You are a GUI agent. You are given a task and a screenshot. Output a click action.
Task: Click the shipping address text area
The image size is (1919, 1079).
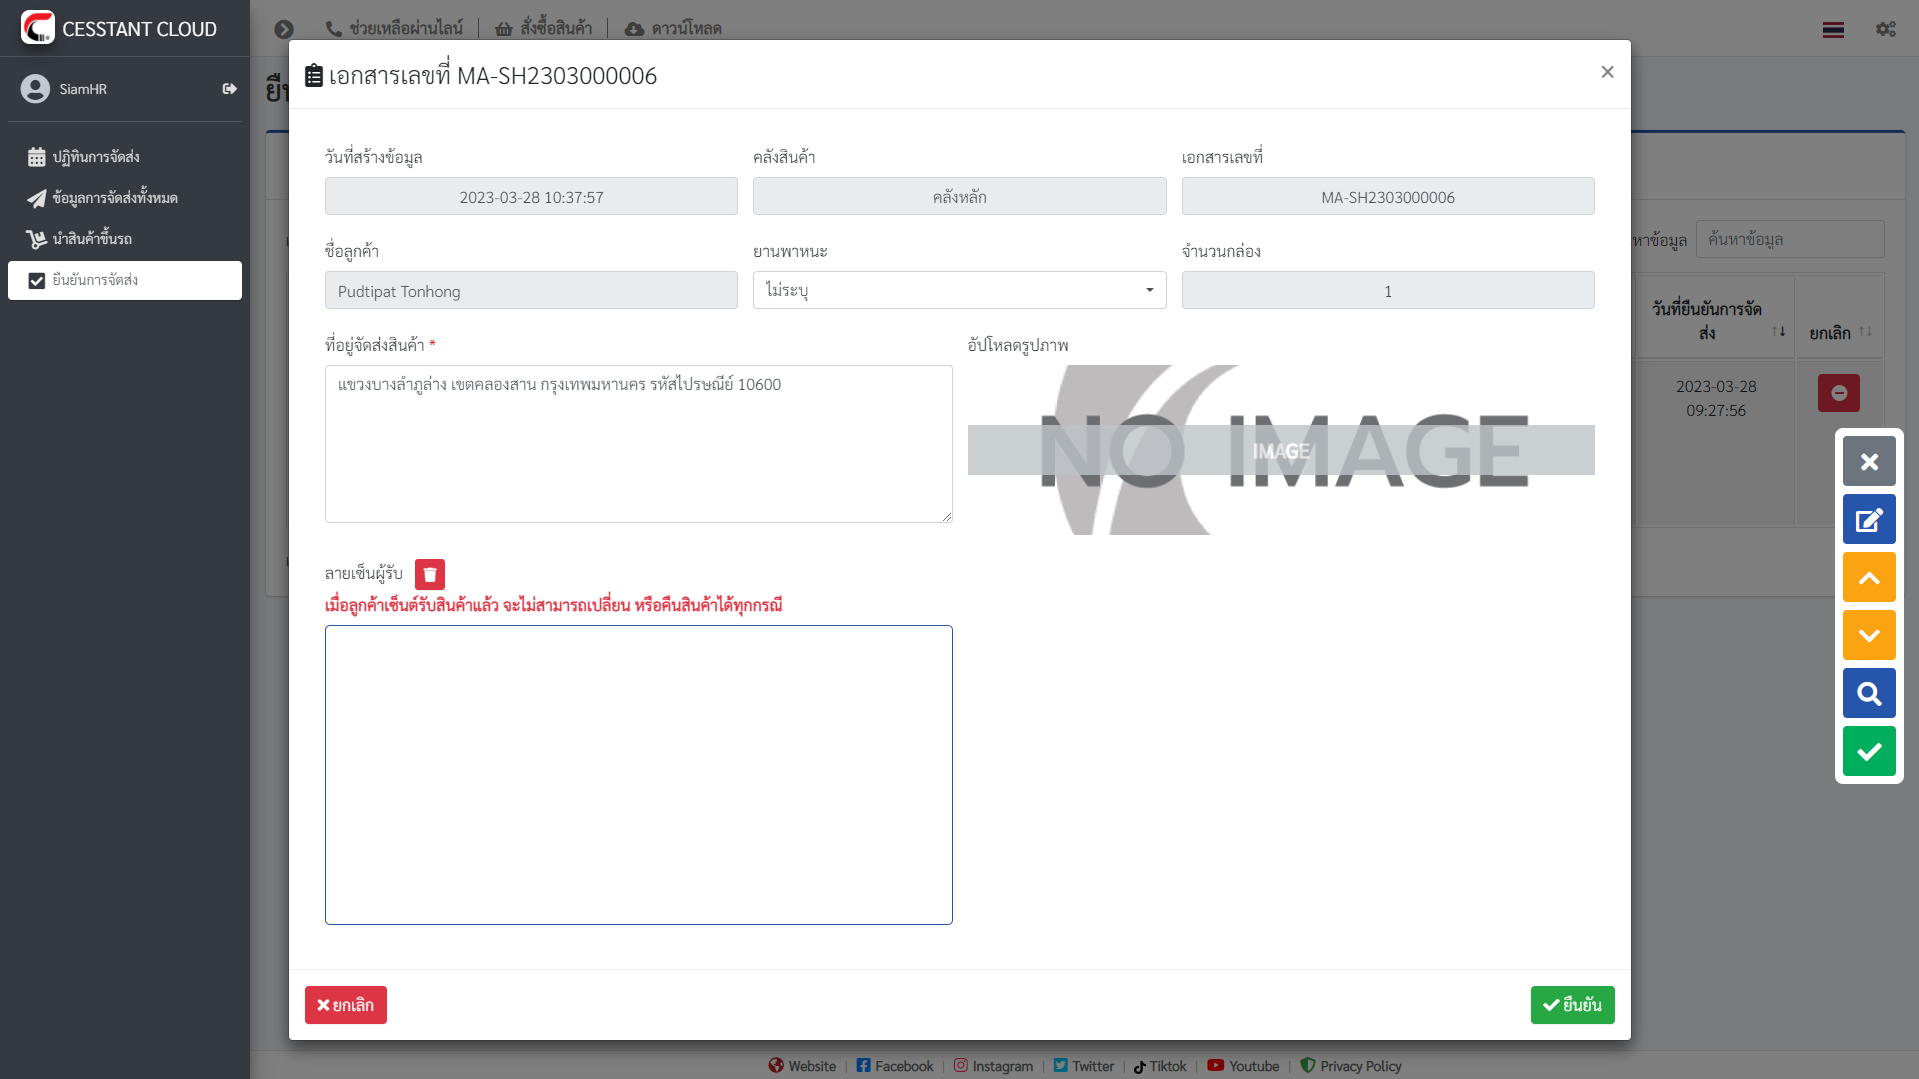click(638, 443)
